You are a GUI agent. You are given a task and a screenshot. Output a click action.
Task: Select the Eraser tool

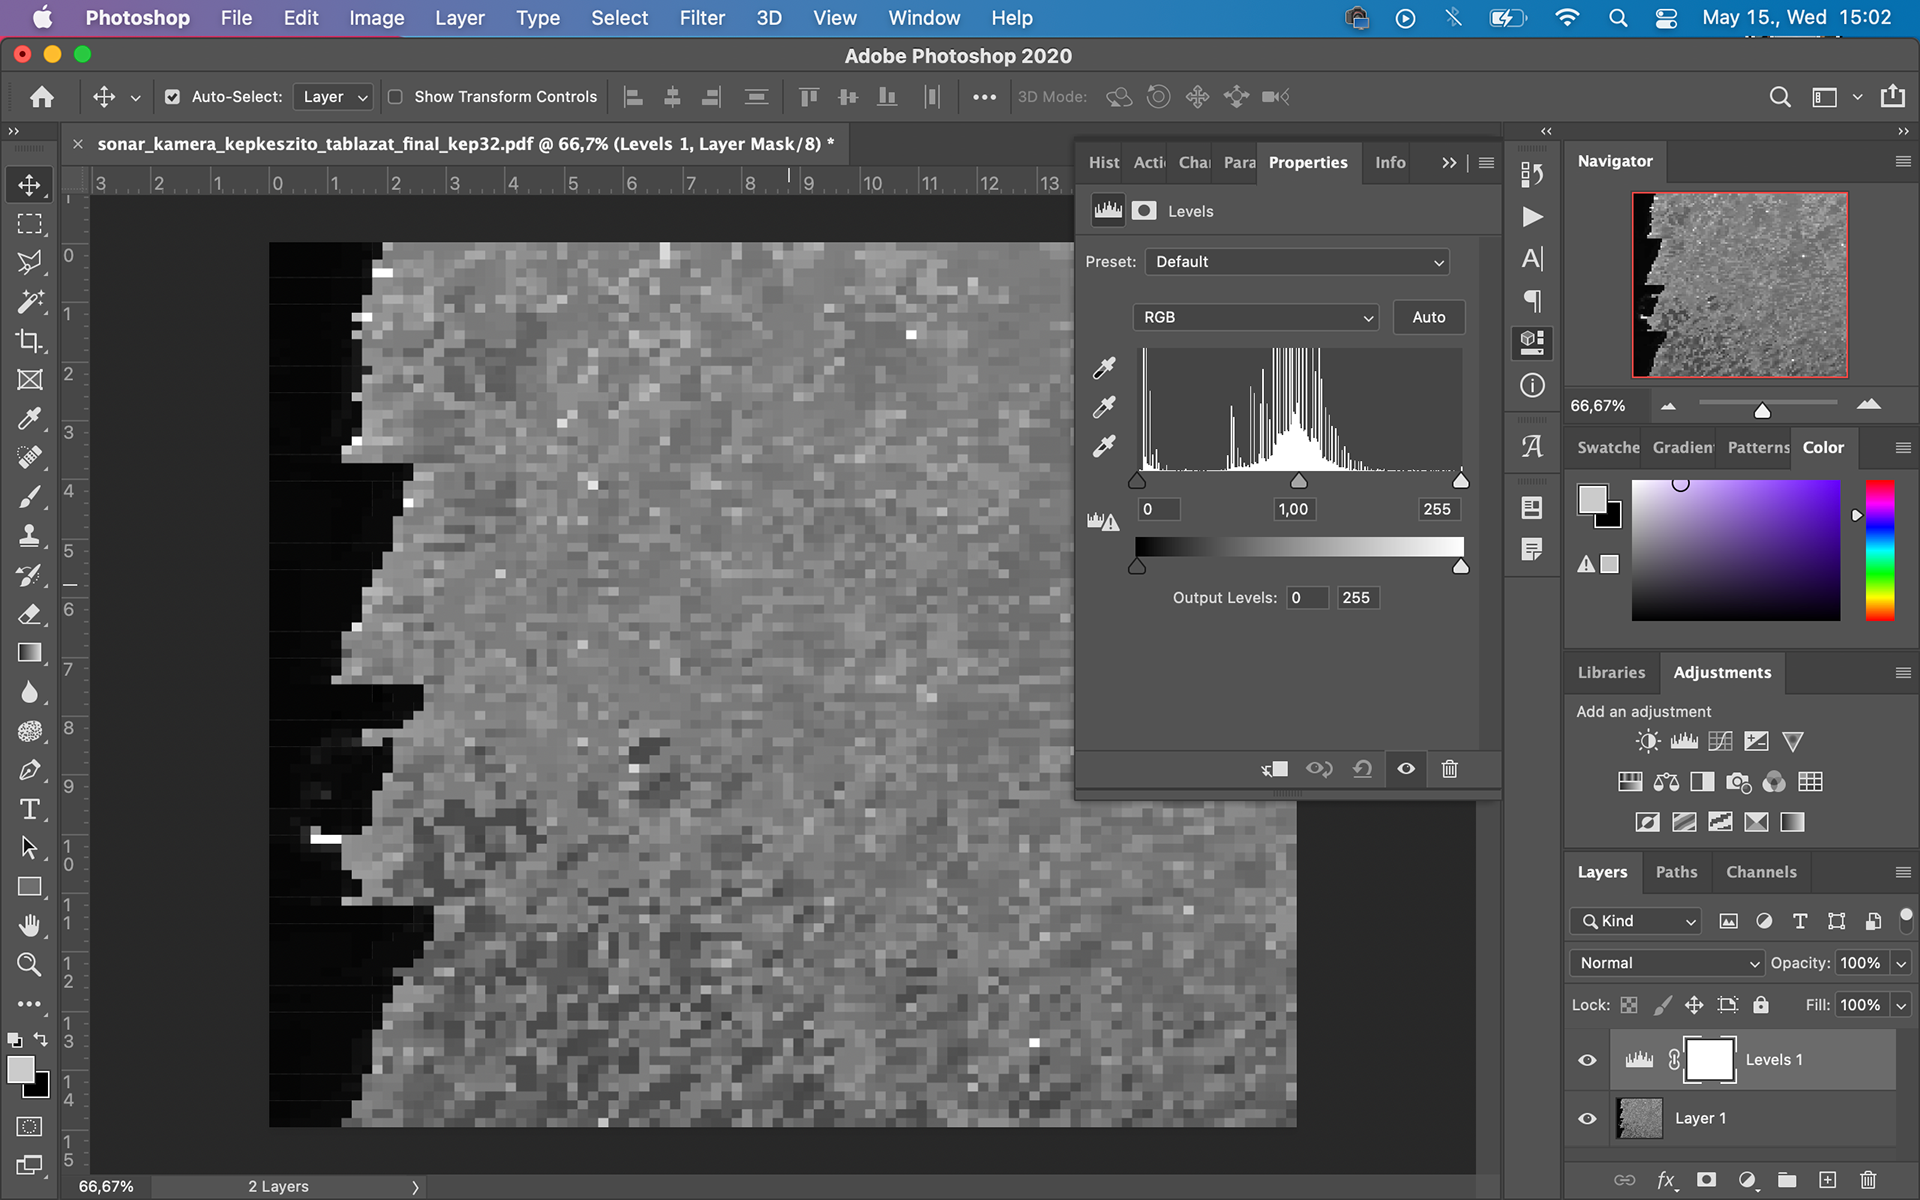(x=29, y=614)
